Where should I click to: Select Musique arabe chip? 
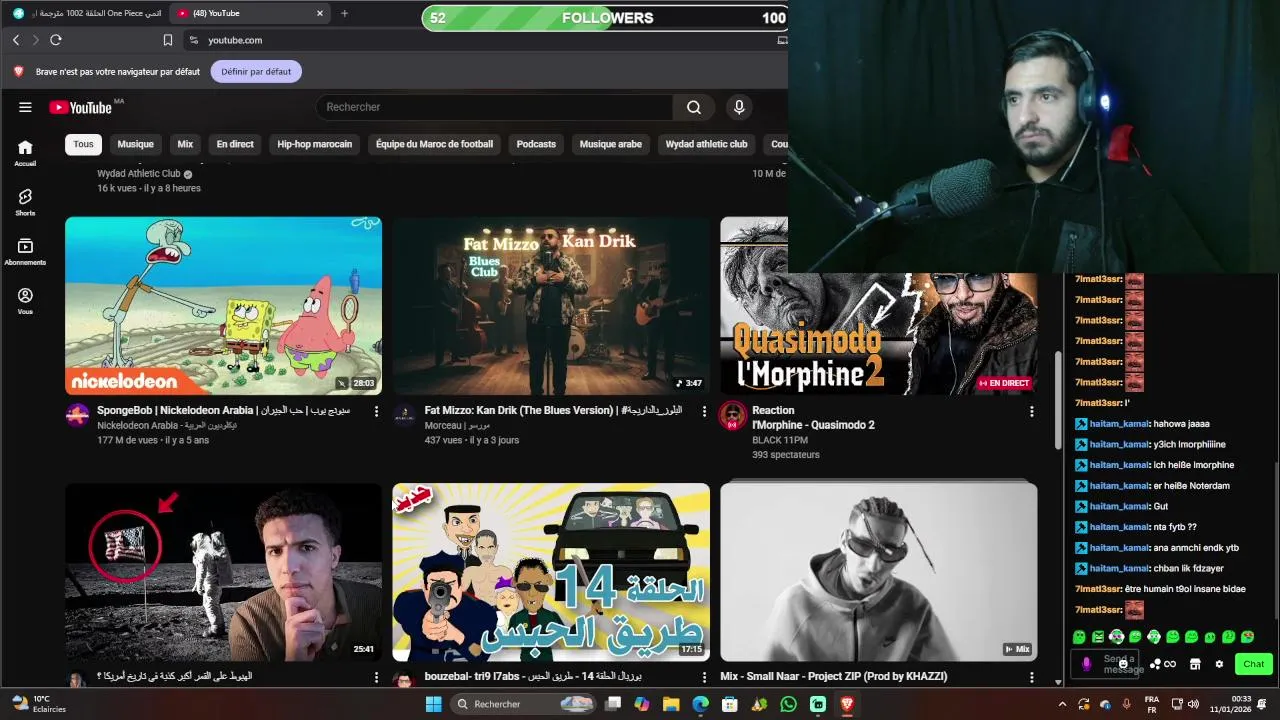[610, 144]
